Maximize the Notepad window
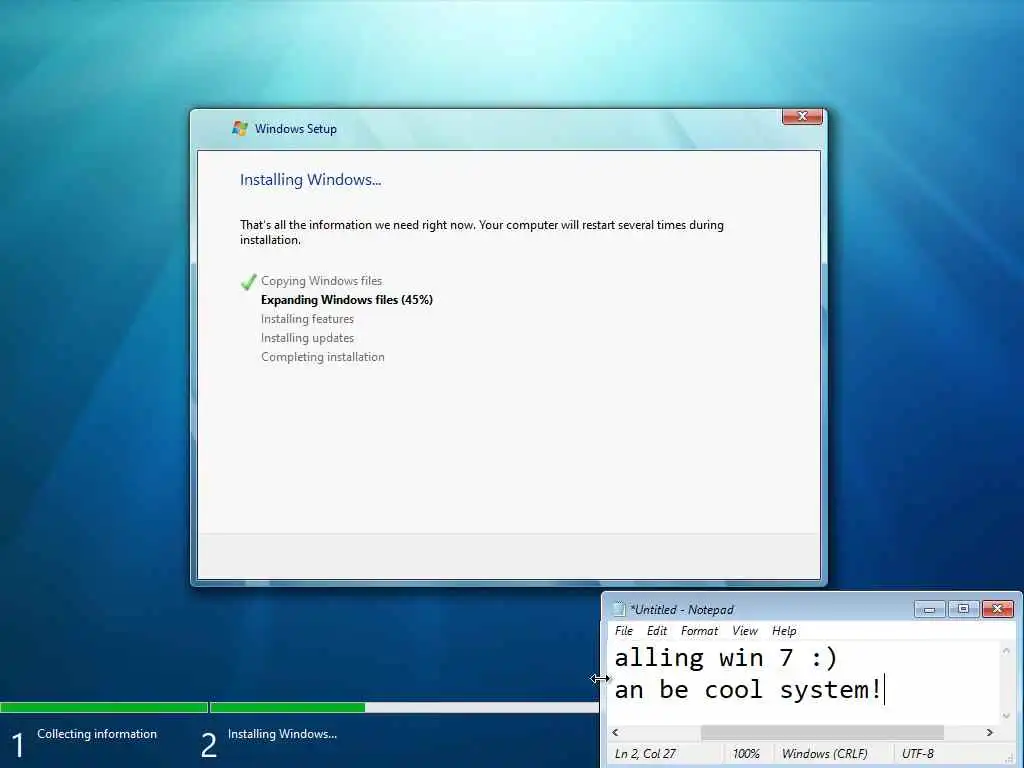Viewport: 1024px width, 768px height. [963, 609]
